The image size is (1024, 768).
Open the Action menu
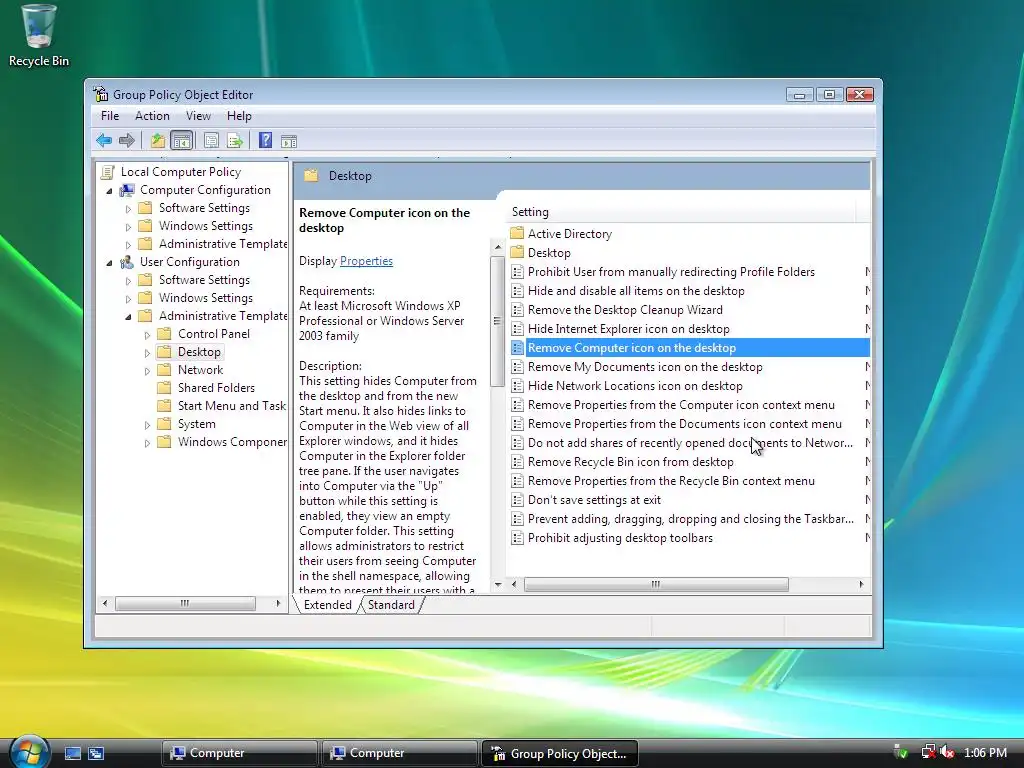click(152, 116)
